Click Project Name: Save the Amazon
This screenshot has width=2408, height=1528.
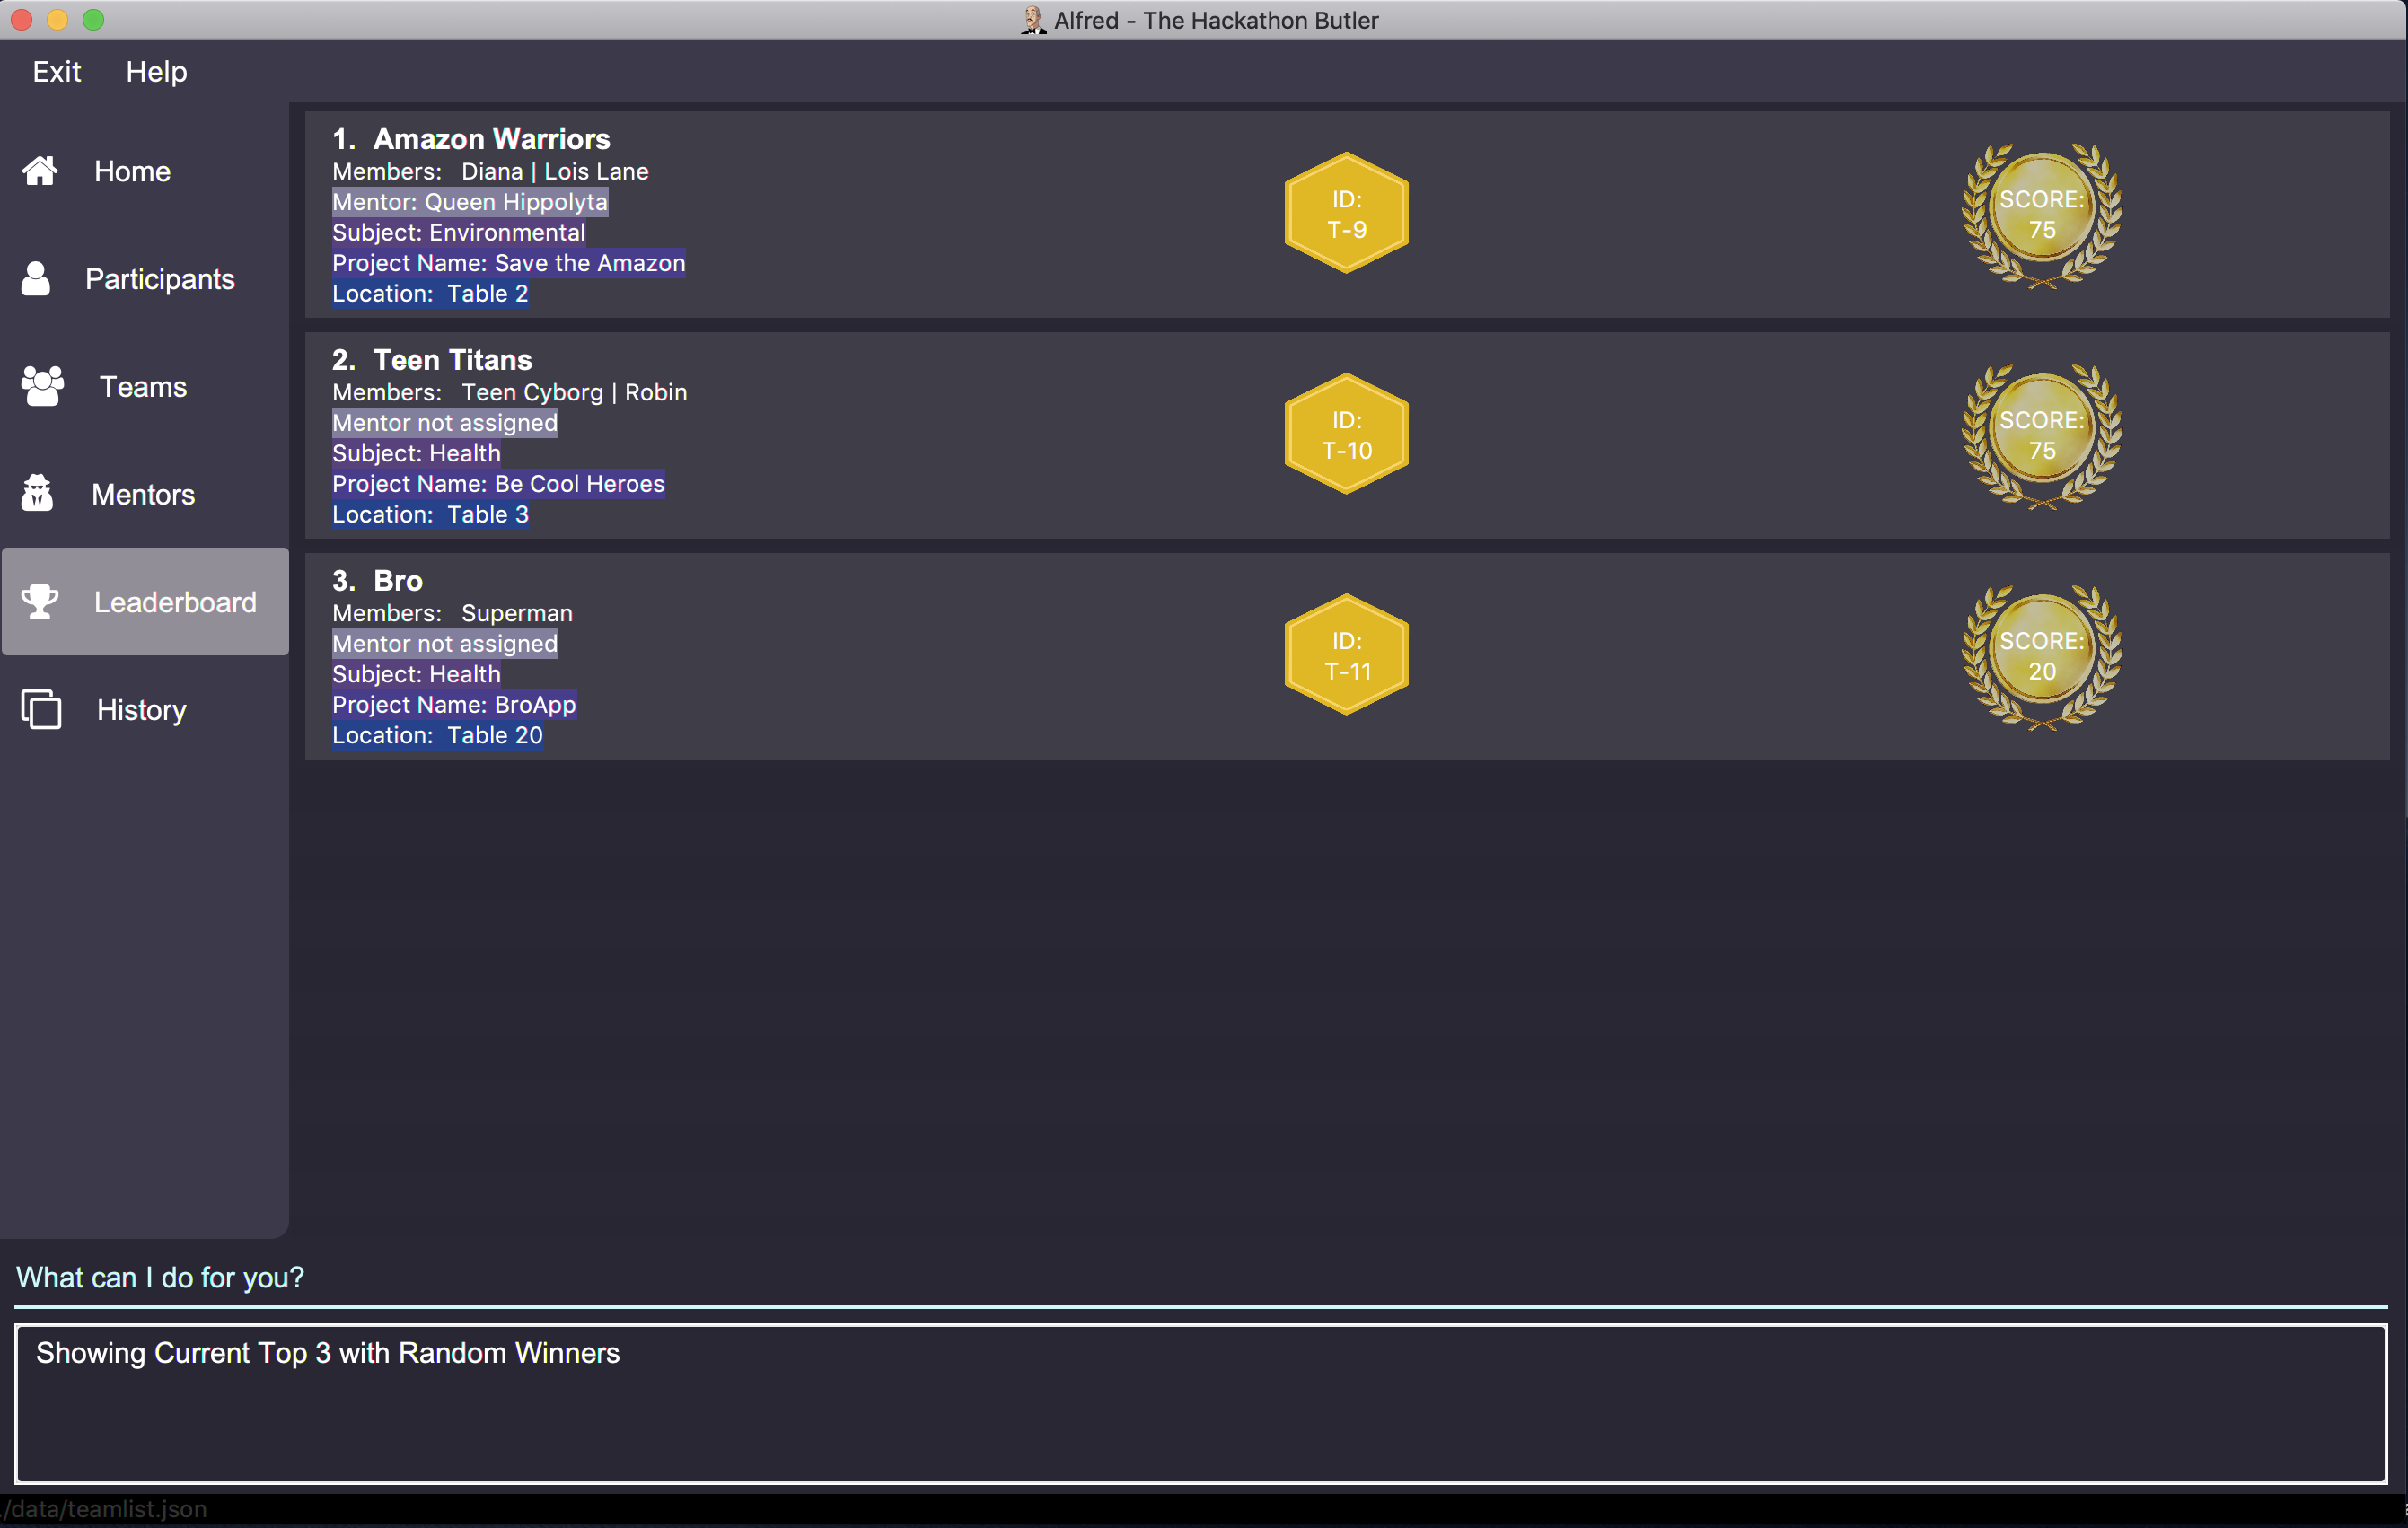509,263
